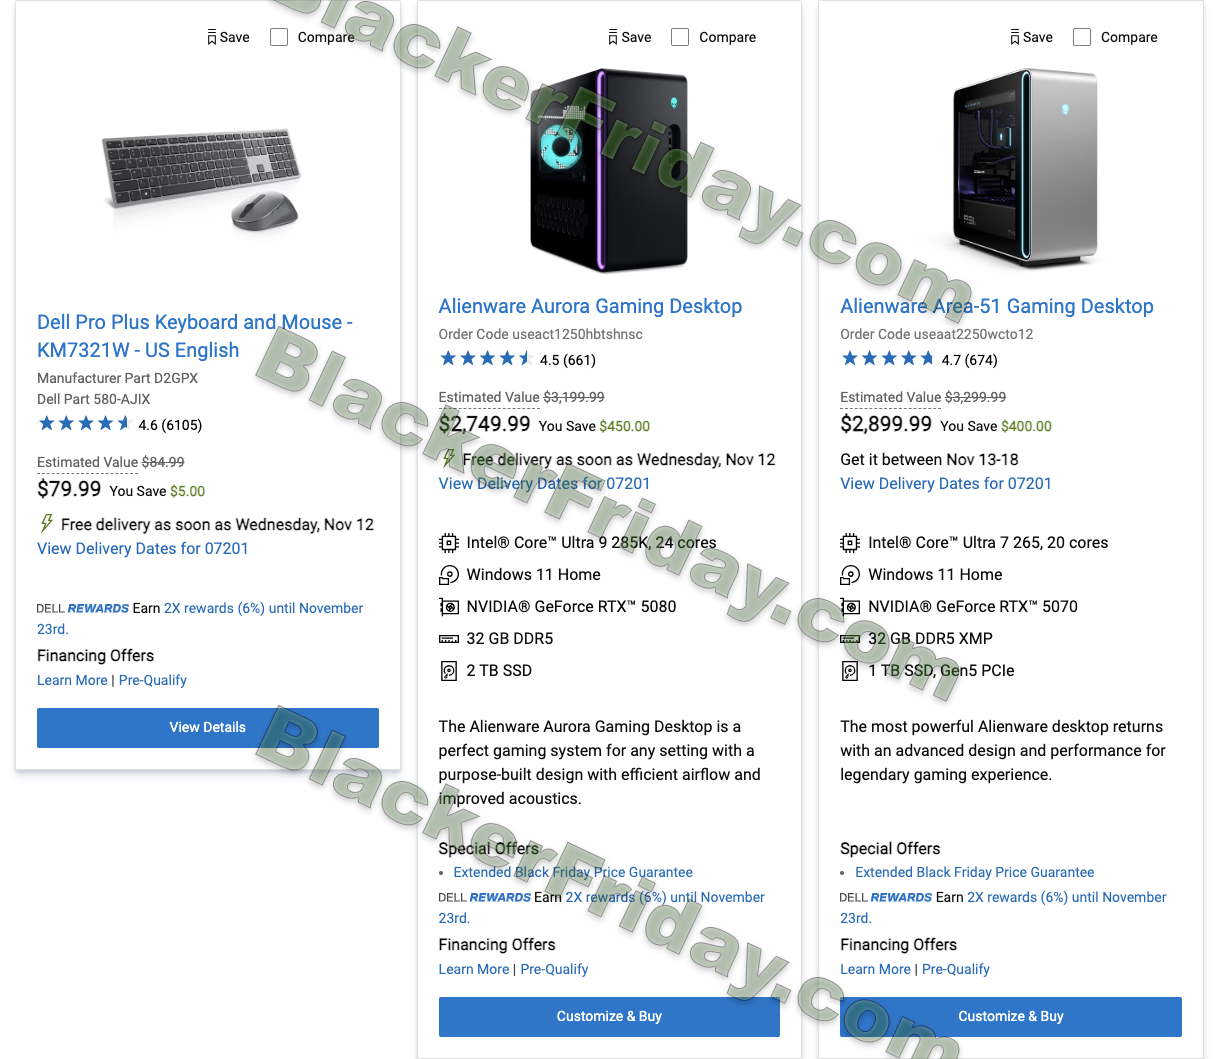Enable Compare checkbox for Alienware Aurora
The width and height of the screenshot is (1218, 1059).
tap(680, 37)
